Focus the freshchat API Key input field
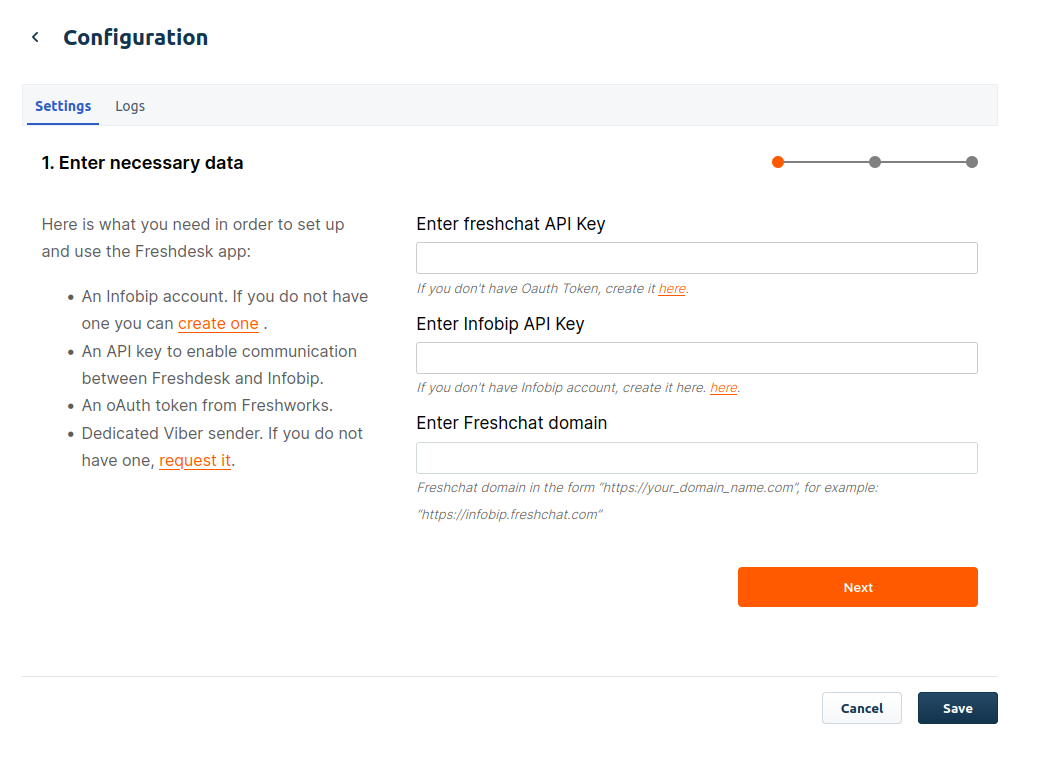Screen dimensions: 1056x763 [696, 258]
